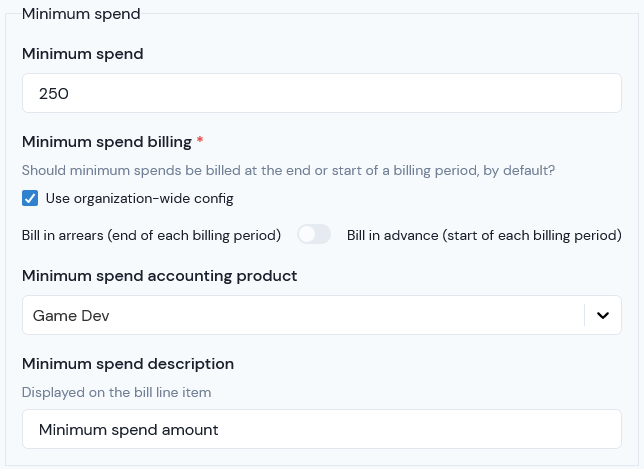The height and width of the screenshot is (469, 644).
Task: Click the dropdown chevron arrow icon
Action: point(603,315)
